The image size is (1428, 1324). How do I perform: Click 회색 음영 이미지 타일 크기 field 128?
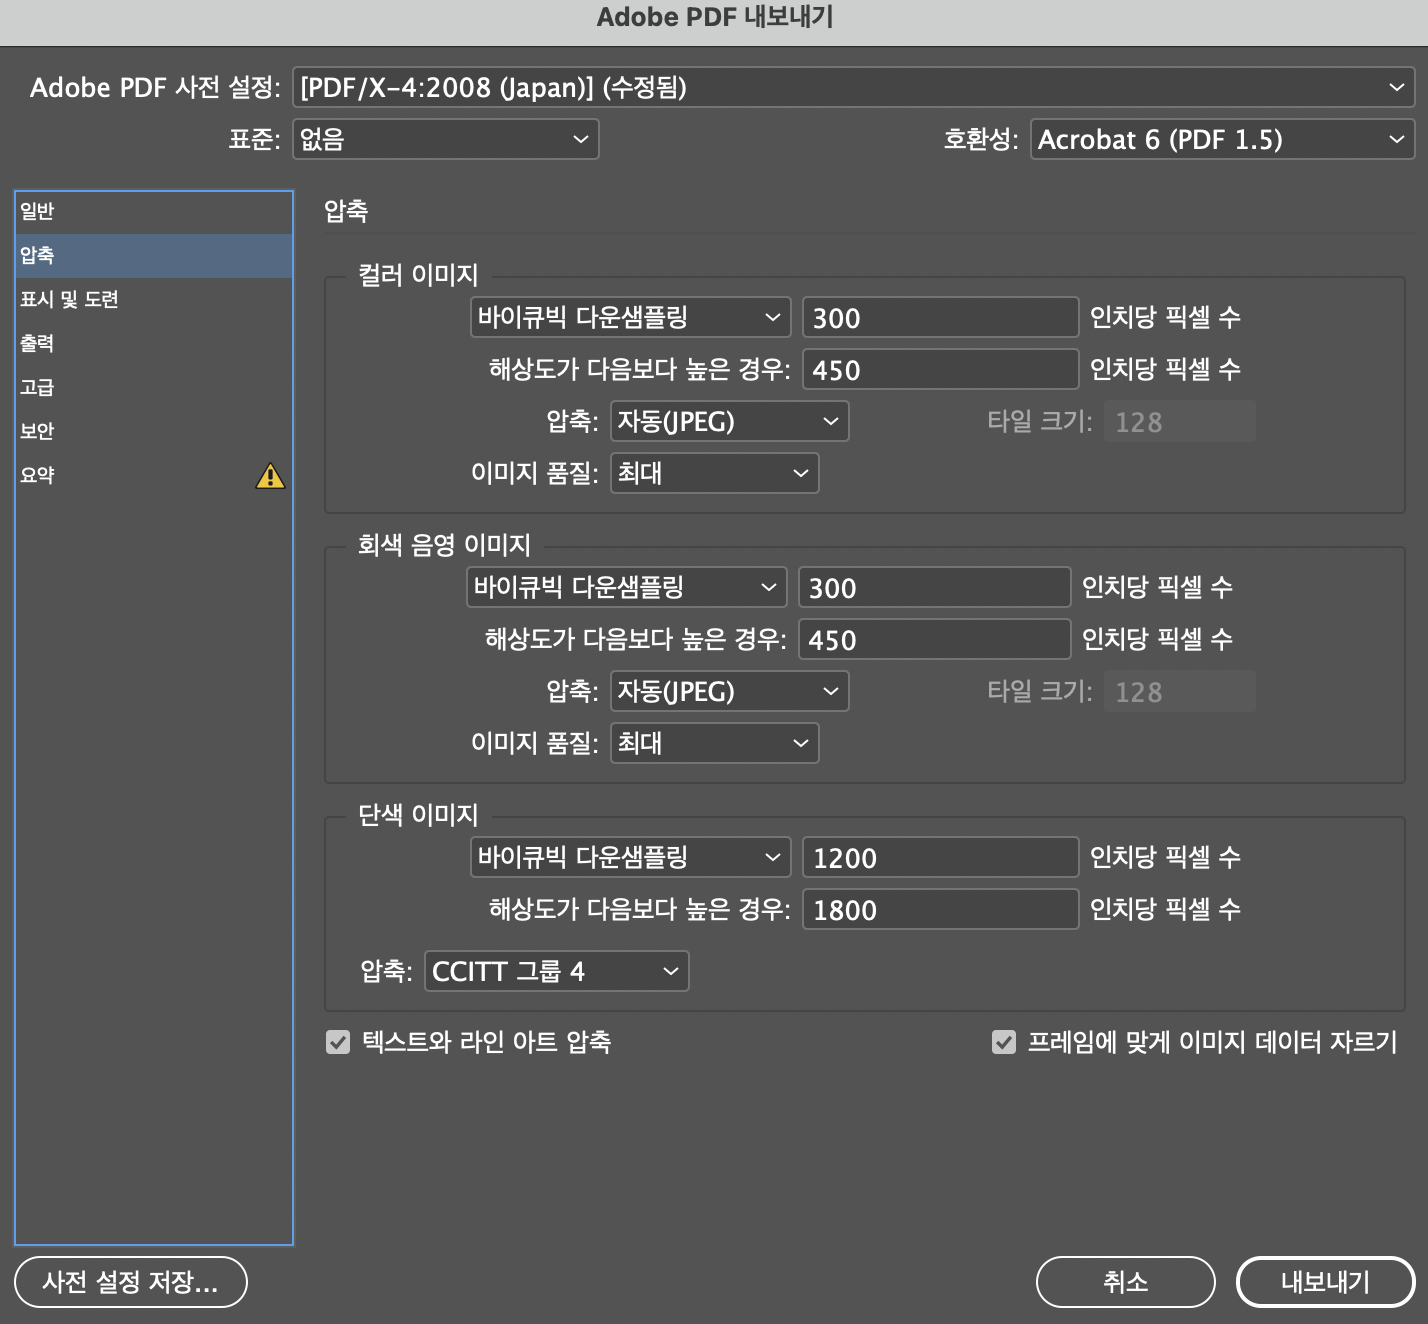pyautogui.click(x=1180, y=691)
